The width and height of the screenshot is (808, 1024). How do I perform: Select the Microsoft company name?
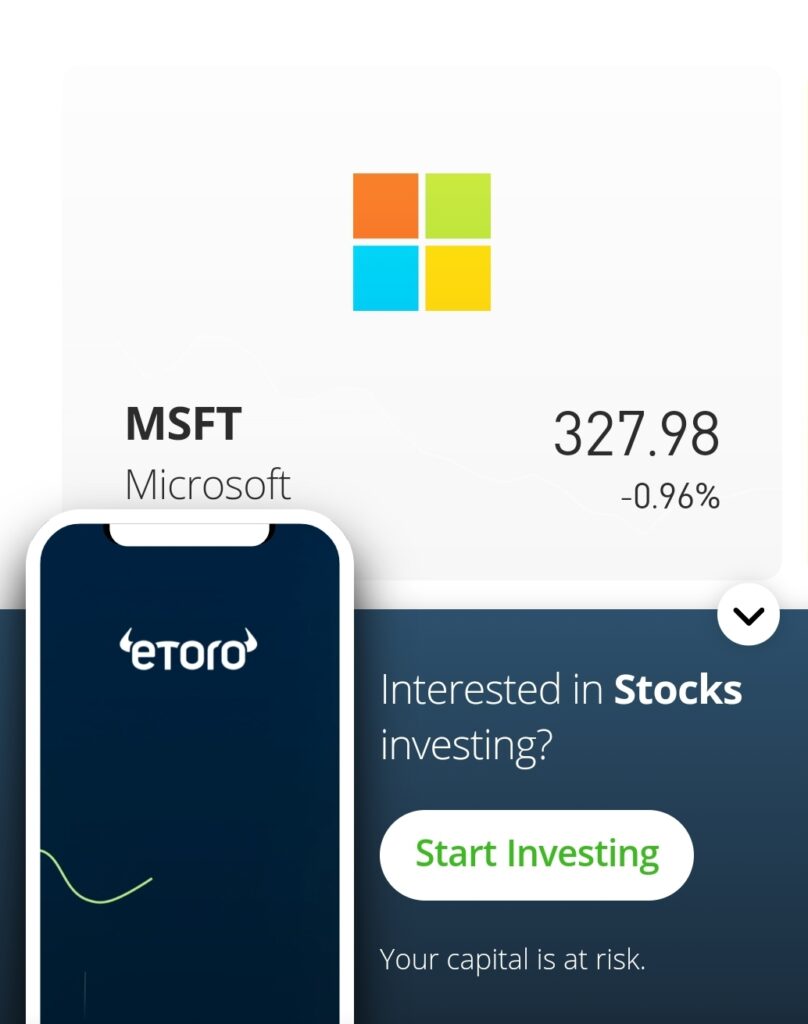point(208,484)
